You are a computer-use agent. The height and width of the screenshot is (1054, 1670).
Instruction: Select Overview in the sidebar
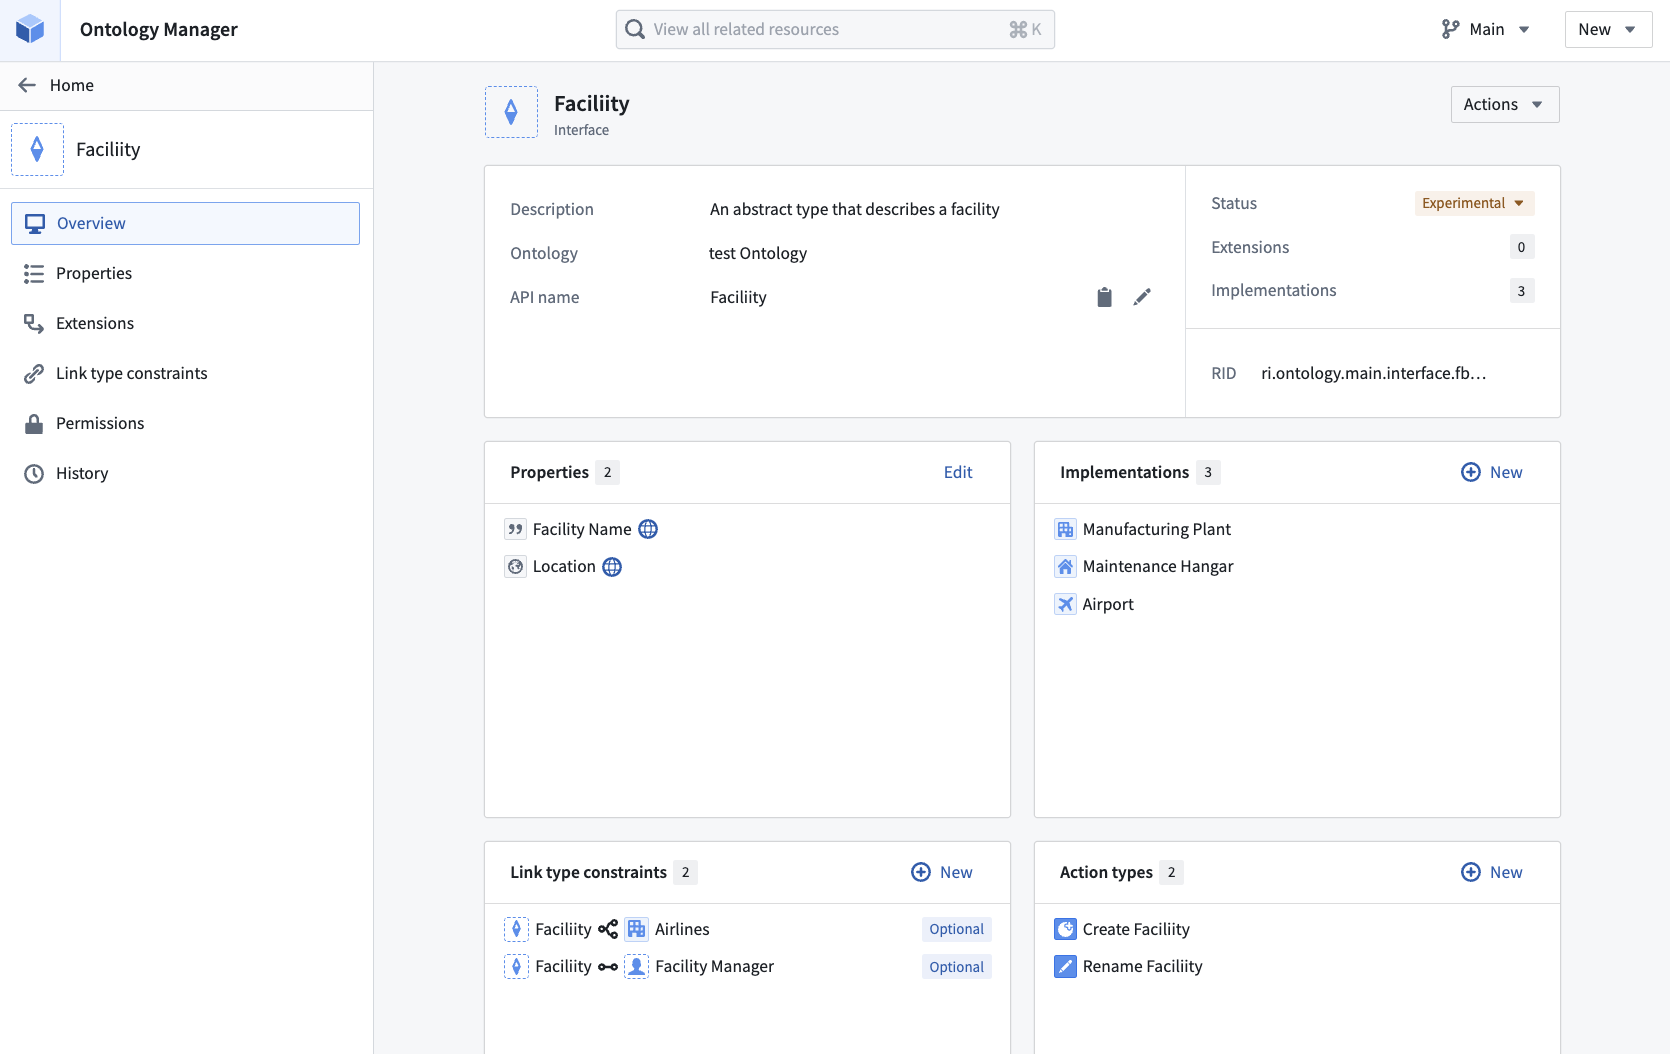pos(185,223)
